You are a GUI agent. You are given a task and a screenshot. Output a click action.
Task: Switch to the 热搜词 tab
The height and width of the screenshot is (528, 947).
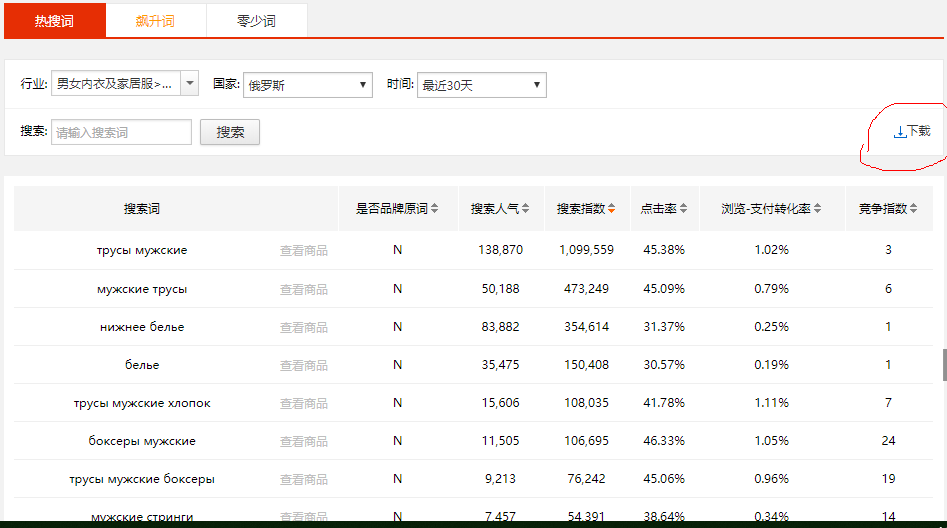tap(54, 21)
